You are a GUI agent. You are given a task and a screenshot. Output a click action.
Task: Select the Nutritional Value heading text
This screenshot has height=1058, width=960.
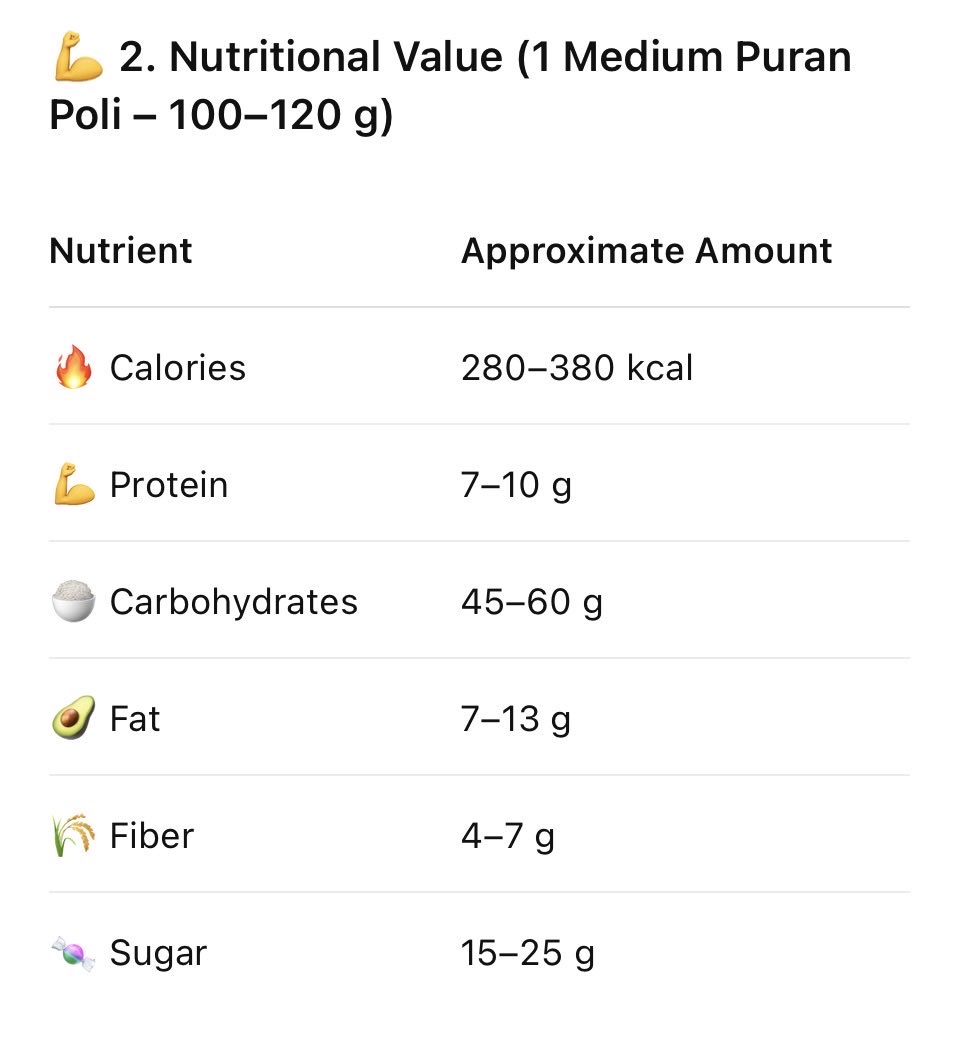tap(451, 85)
